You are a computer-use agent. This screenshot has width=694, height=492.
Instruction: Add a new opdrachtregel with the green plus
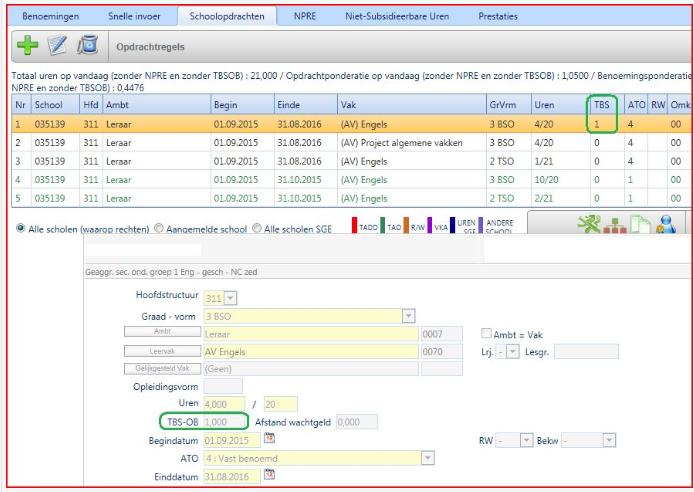[27, 46]
